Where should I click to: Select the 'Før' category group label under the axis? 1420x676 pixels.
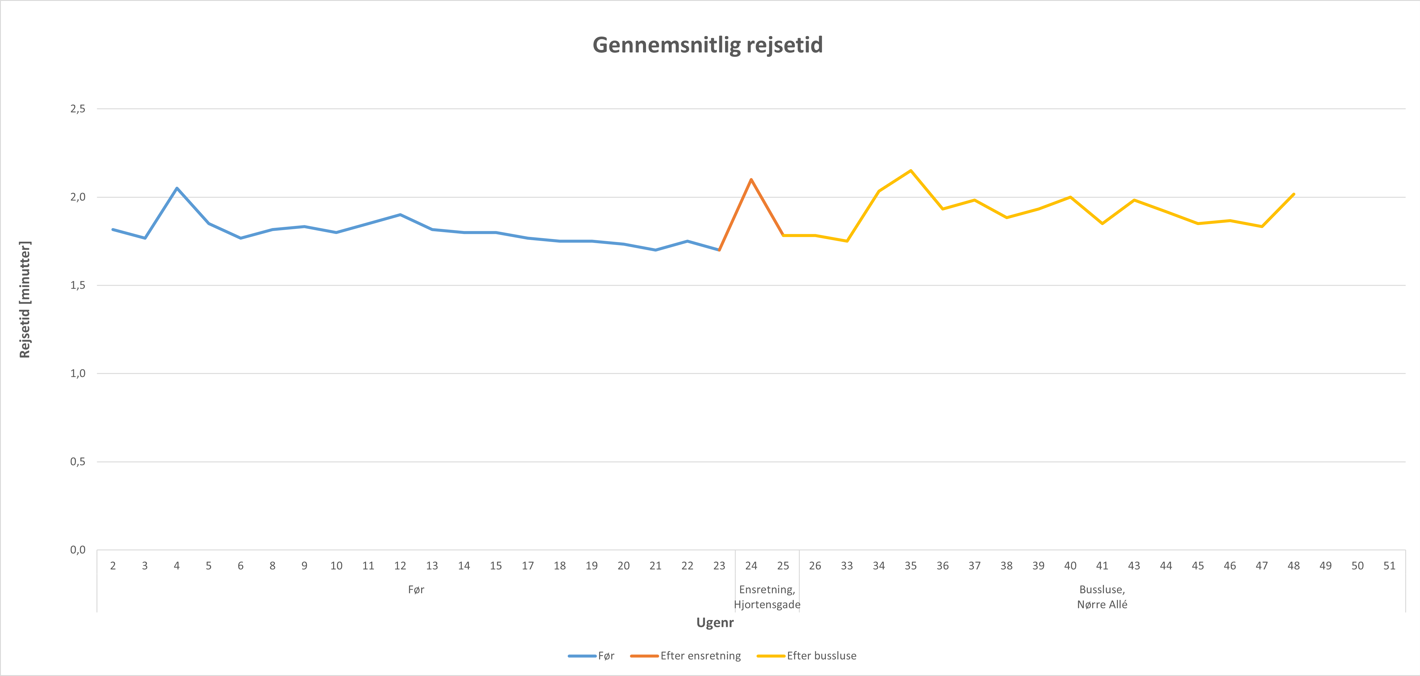(416, 590)
